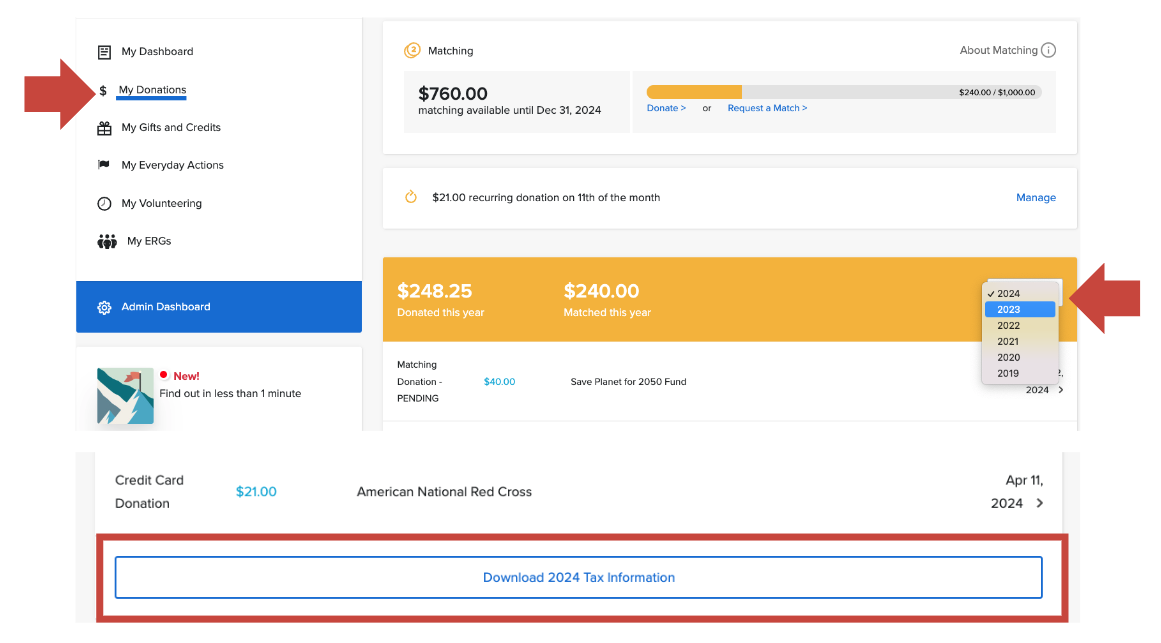Image resolution: width=1161 pixels, height=643 pixels.
Task: Click Download 2024 Tax Information button
Action: point(578,577)
